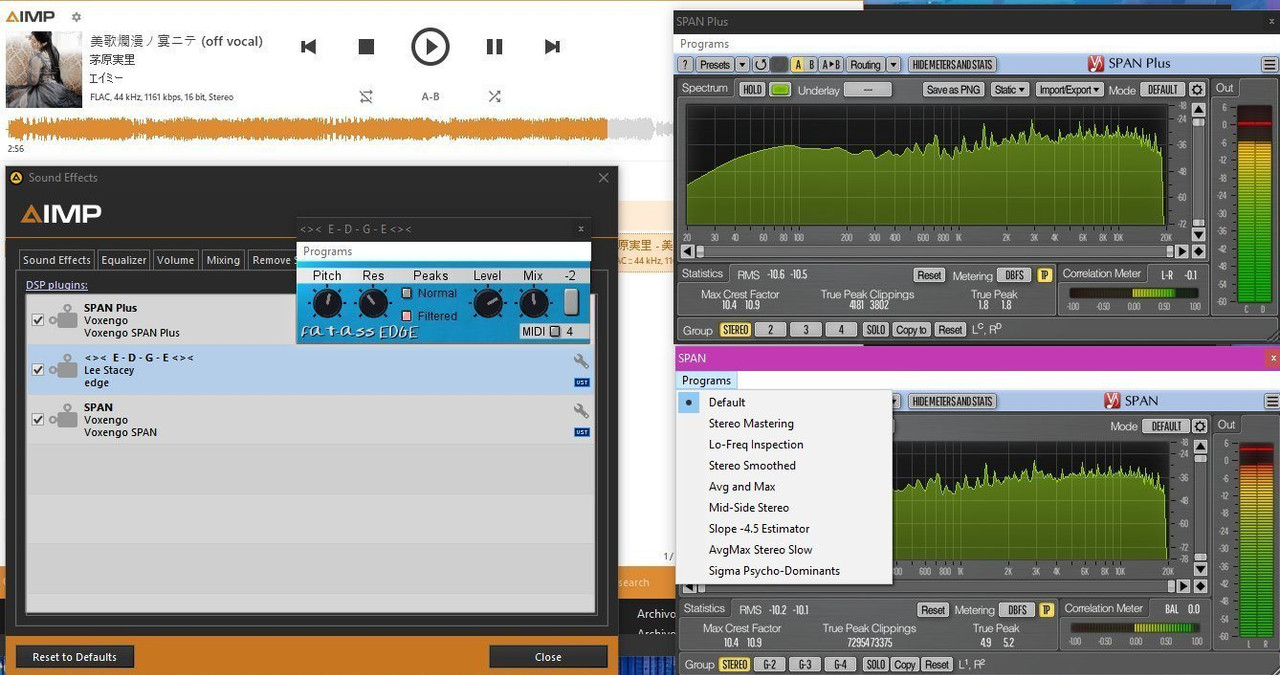The image size is (1280, 675).
Task: Select state A in SPAN Plus
Action: pyautogui.click(x=798, y=64)
